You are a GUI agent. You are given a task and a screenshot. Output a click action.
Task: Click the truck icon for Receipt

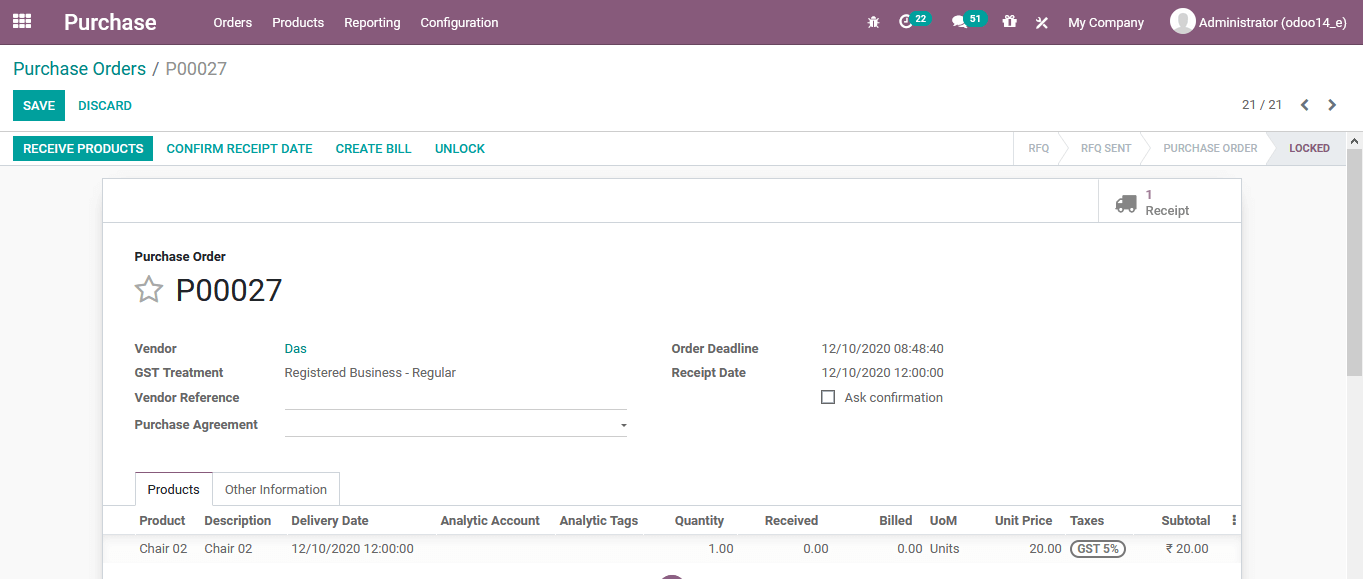1126,203
